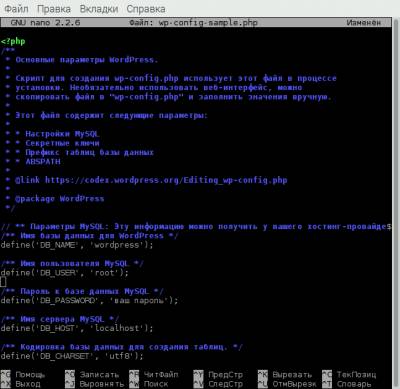Open the Вкладки menu

point(99,9)
